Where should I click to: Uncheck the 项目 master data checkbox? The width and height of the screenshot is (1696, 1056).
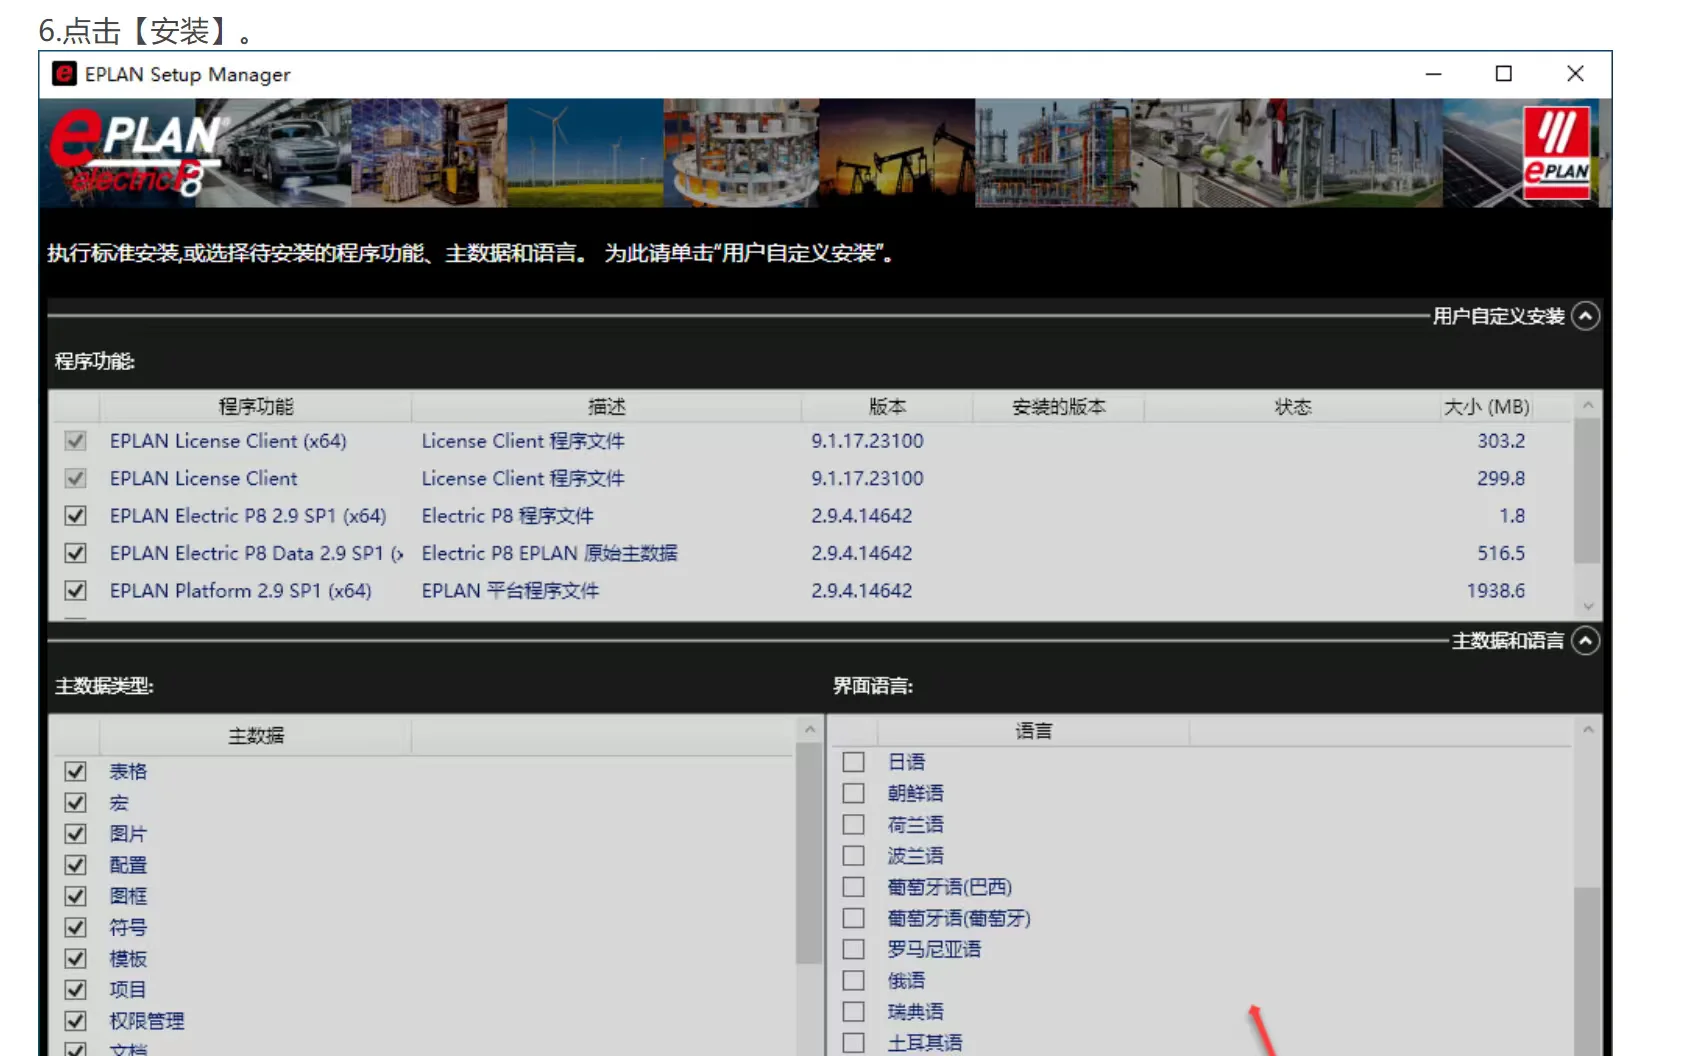[75, 990]
